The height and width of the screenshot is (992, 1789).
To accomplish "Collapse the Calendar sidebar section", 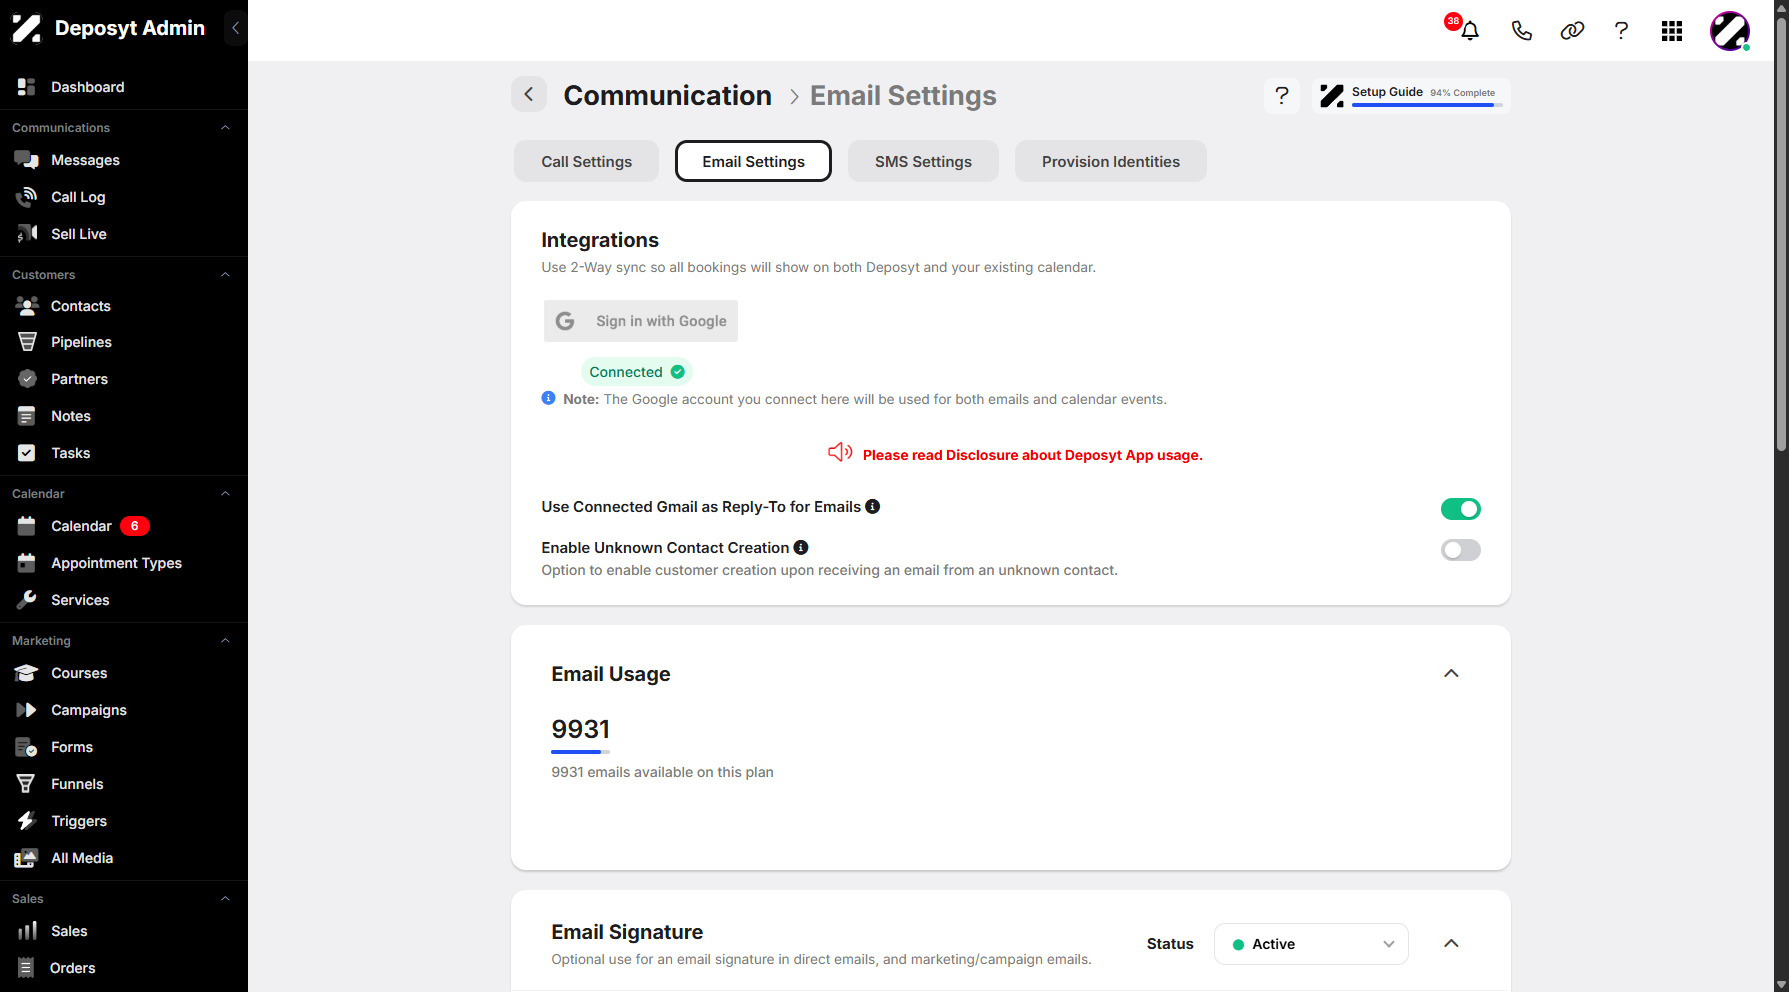I will [225, 494].
